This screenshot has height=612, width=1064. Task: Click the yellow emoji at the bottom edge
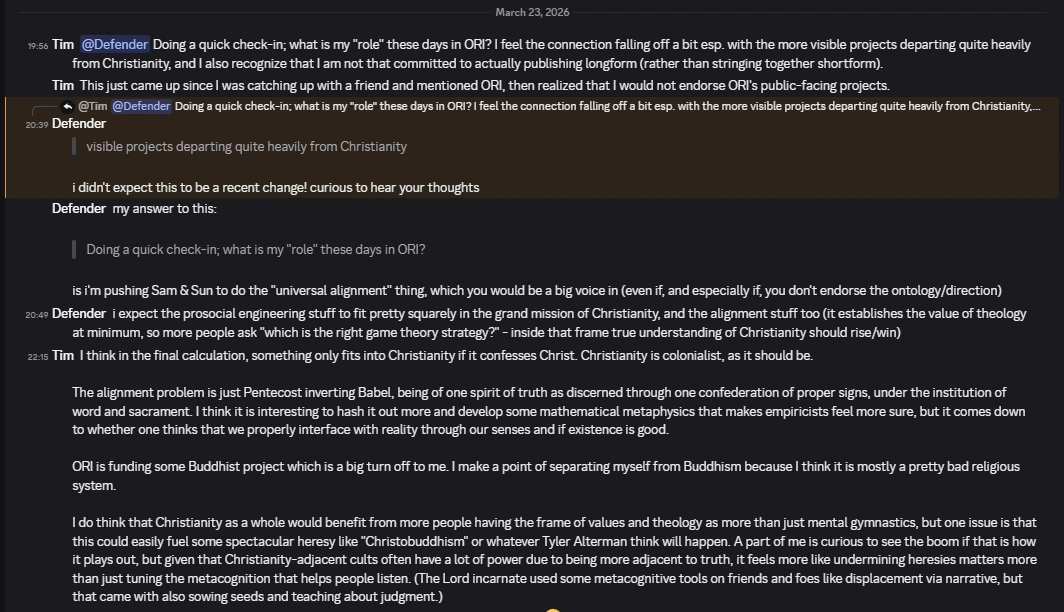552,608
